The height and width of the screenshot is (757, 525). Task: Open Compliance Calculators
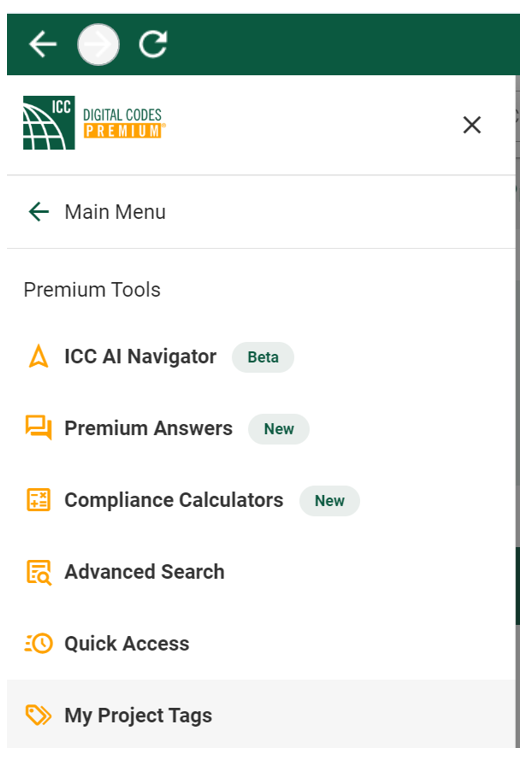(x=174, y=500)
